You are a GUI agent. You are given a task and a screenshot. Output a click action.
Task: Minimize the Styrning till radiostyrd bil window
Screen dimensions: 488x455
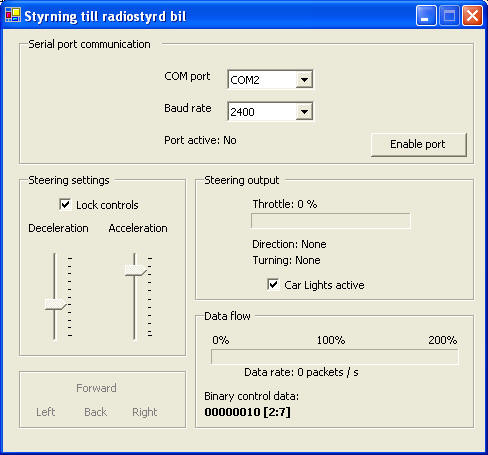(x=426, y=16)
